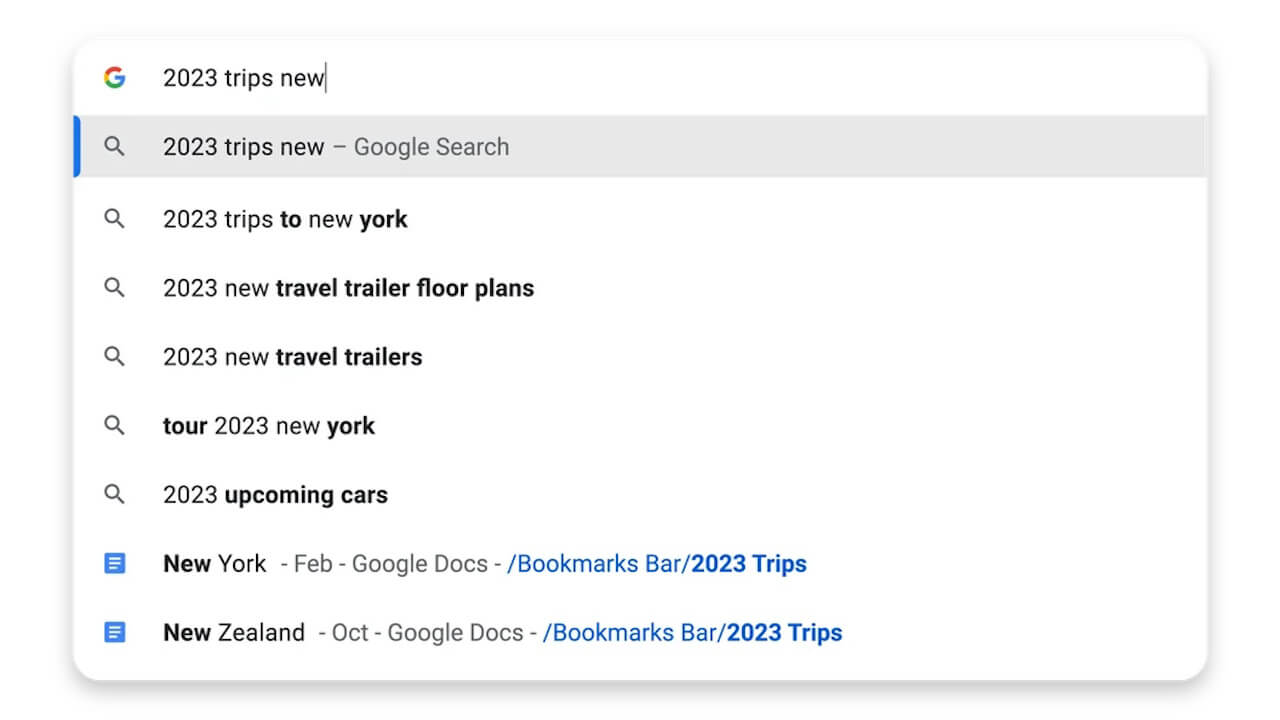Choose the 'tour 2023 new york' suggestion
1280x720 pixels.
click(x=269, y=426)
